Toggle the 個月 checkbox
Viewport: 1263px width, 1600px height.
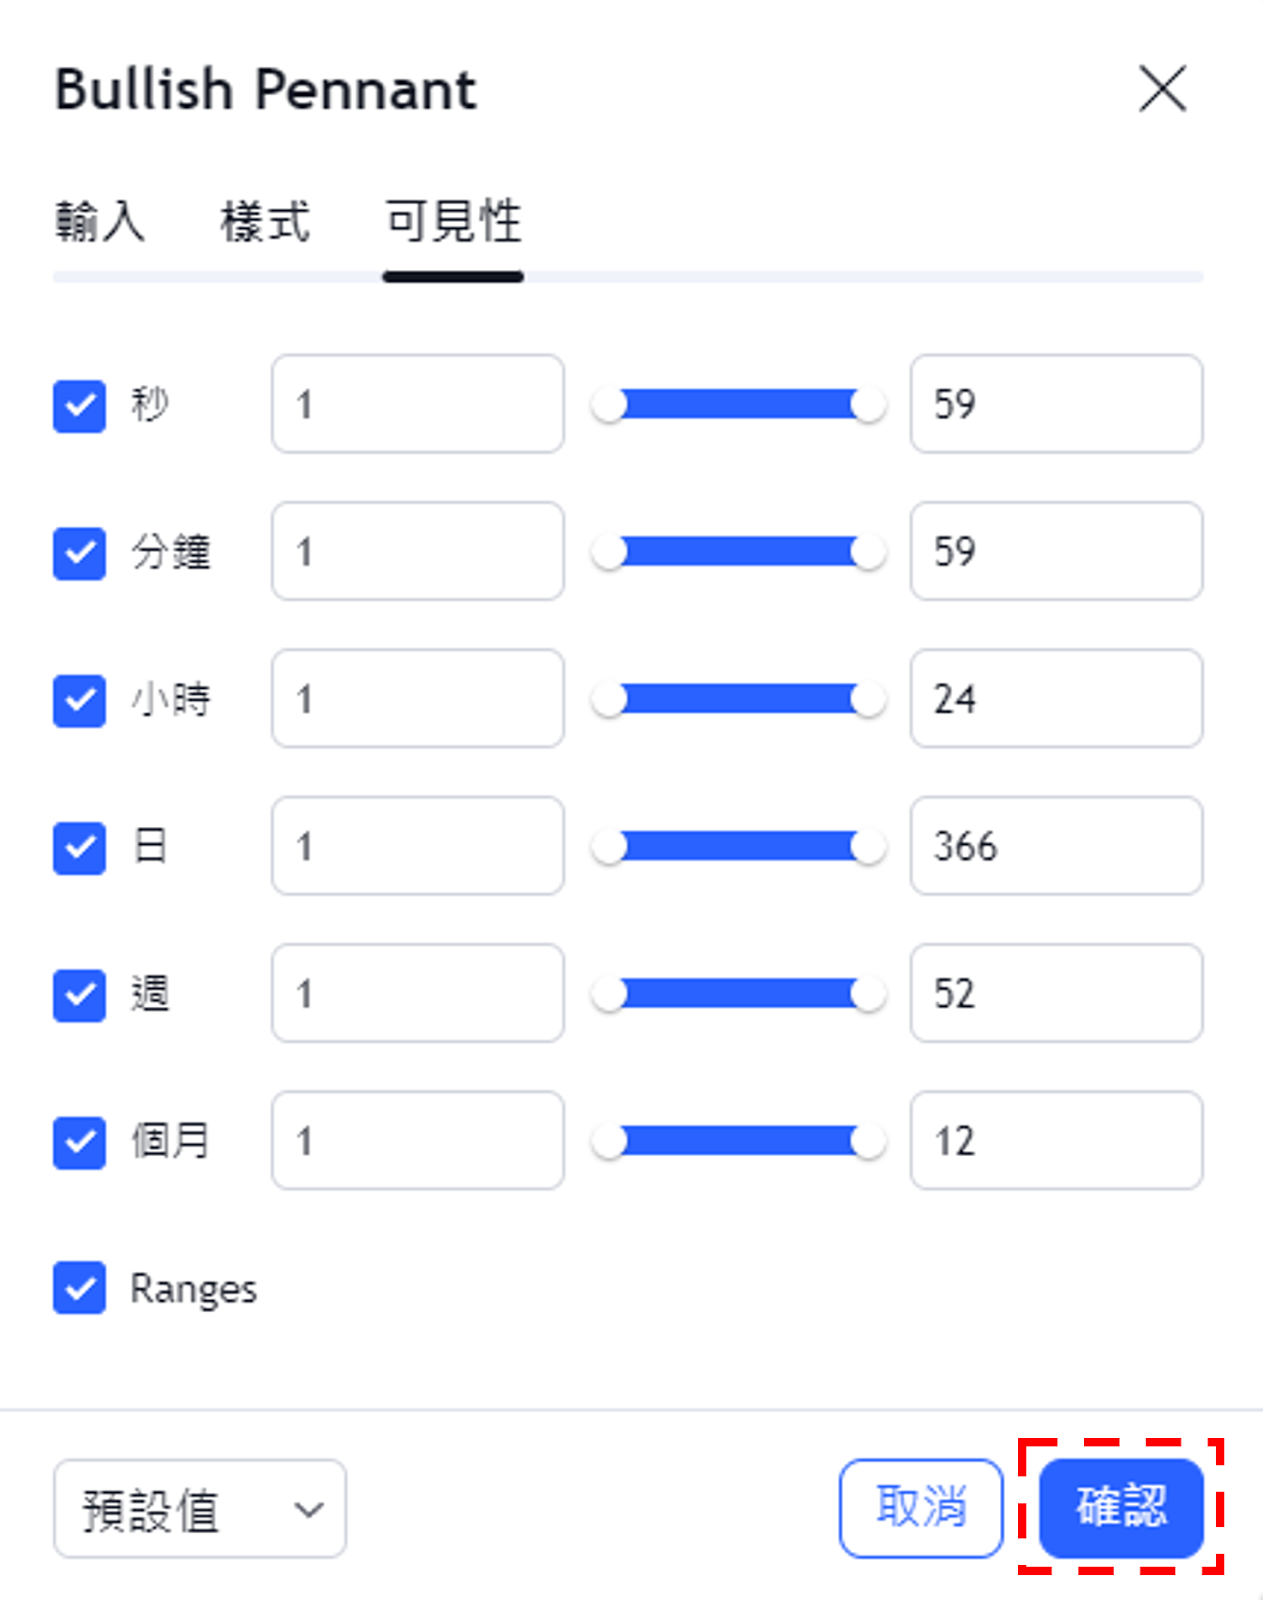(x=79, y=1142)
